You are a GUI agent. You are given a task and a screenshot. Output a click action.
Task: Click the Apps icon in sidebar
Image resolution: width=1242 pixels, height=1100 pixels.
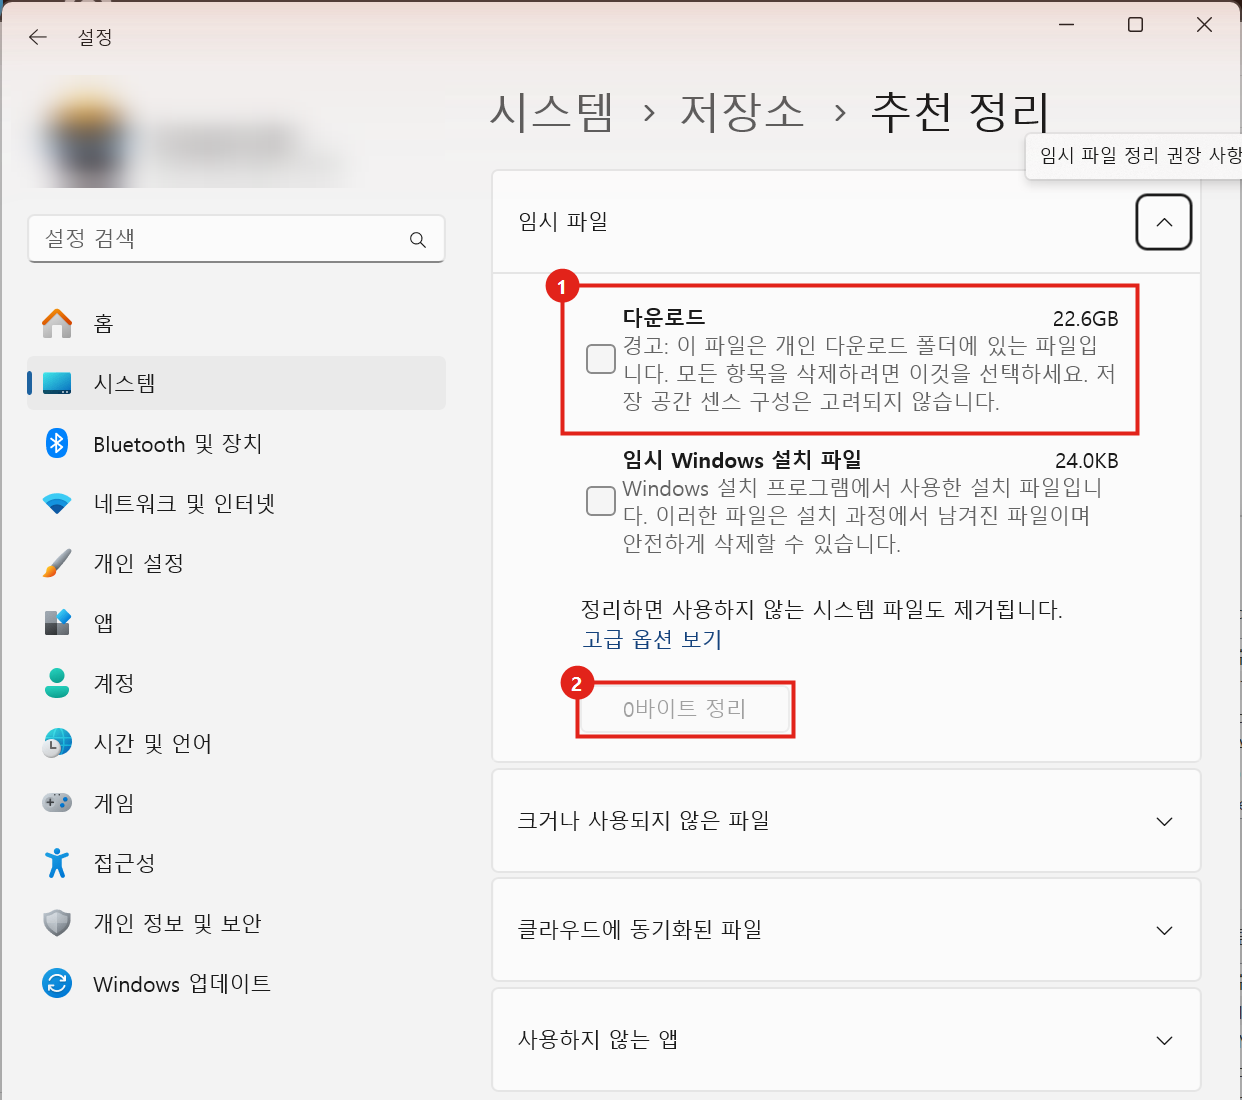[57, 623]
